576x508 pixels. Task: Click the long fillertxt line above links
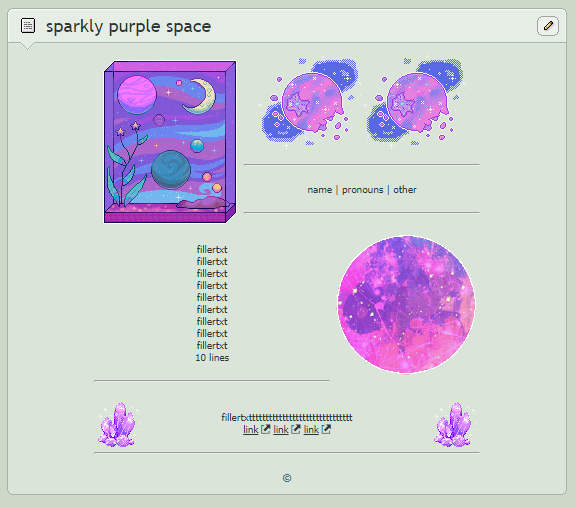coord(287,417)
